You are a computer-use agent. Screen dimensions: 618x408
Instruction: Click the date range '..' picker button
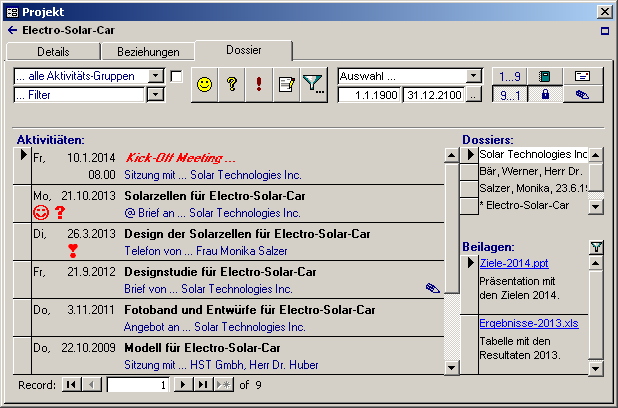click(474, 95)
